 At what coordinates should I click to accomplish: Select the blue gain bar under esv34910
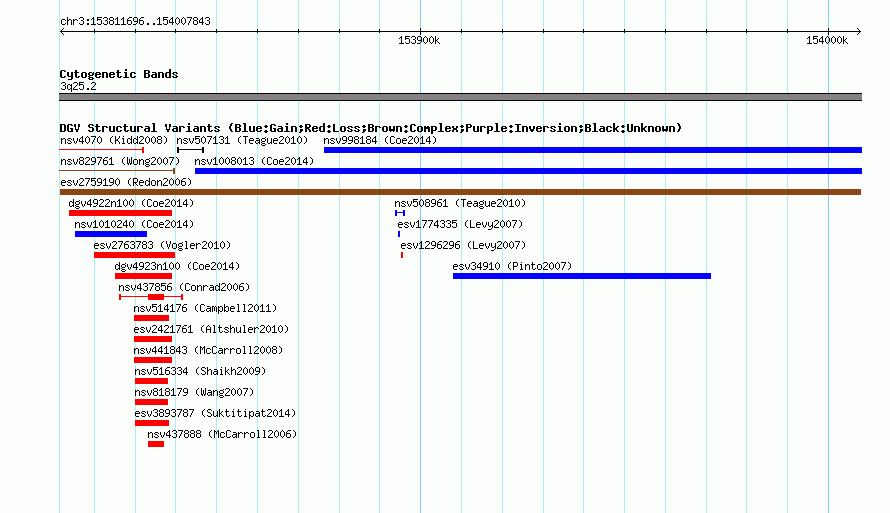[x=582, y=276]
